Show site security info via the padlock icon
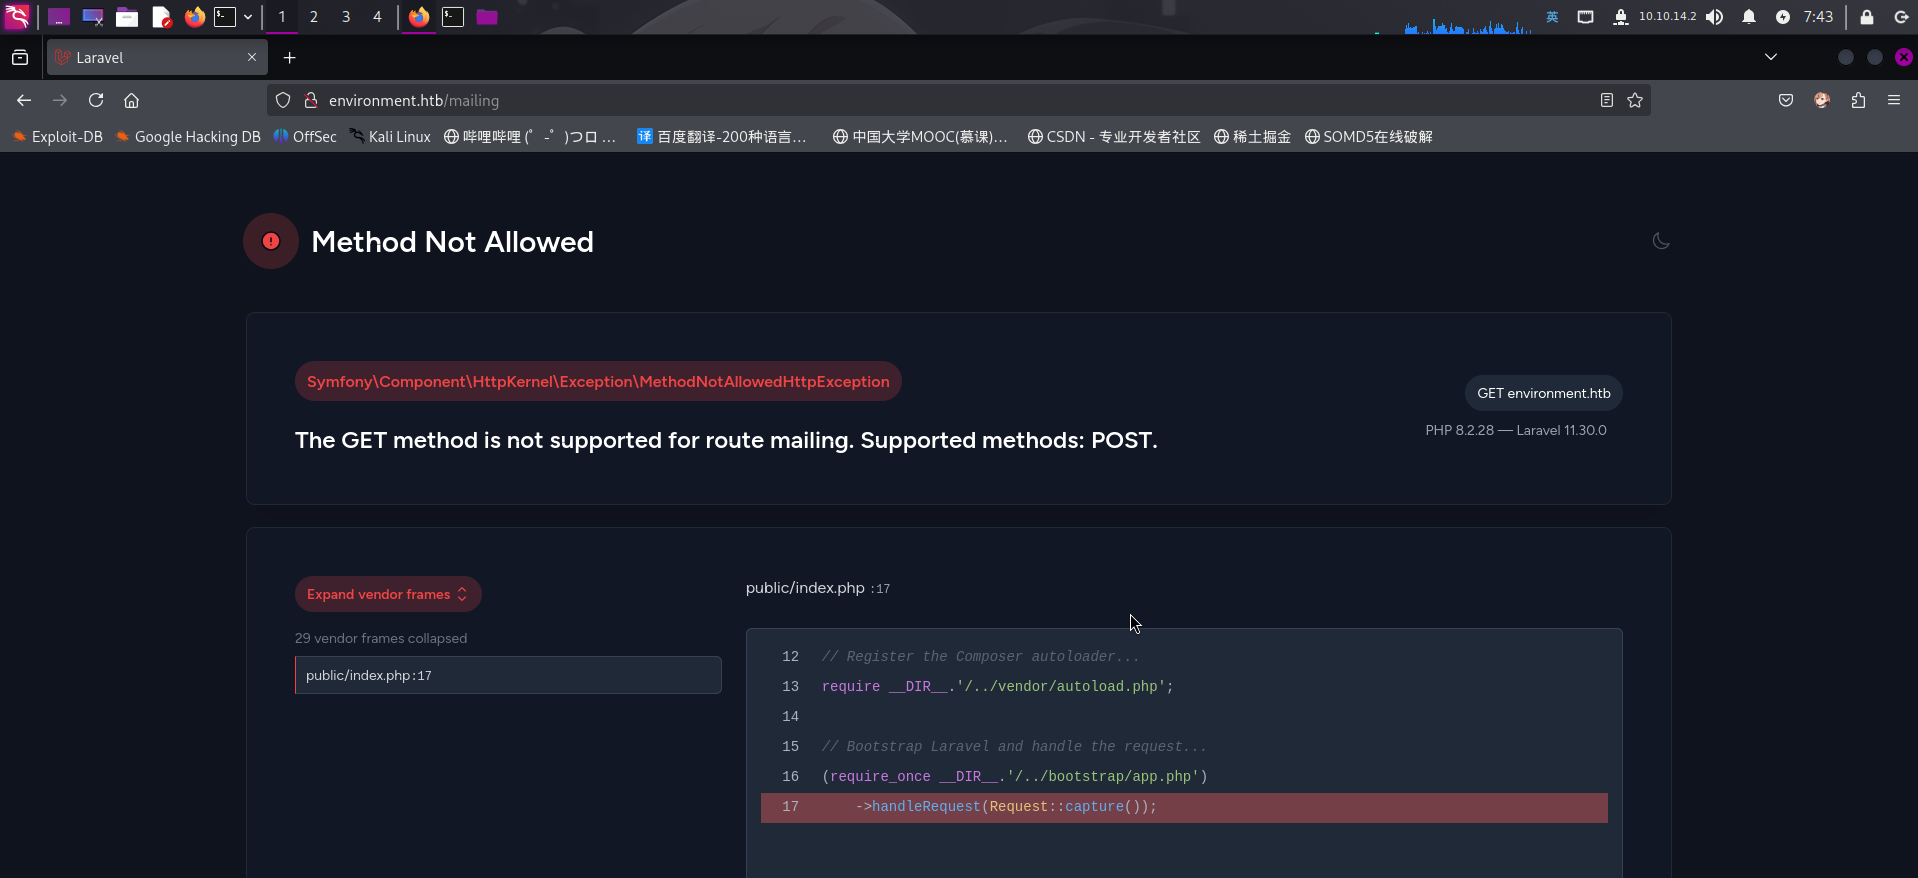The height and width of the screenshot is (878, 1918). pyautogui.click(x=310, y=100)
